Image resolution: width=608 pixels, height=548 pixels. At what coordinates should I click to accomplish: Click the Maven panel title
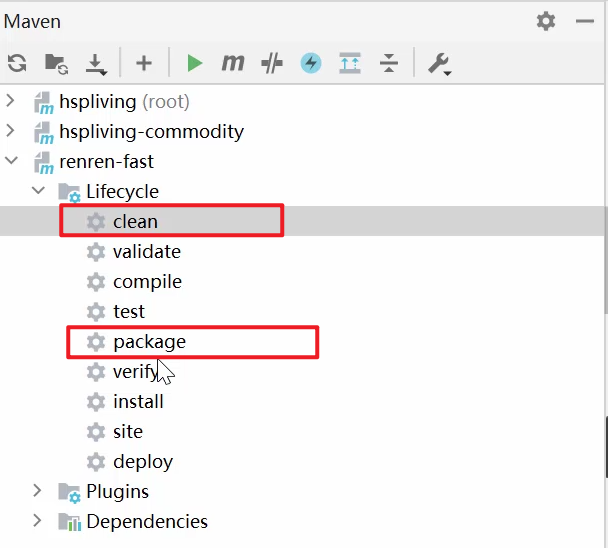click(32, 21)
